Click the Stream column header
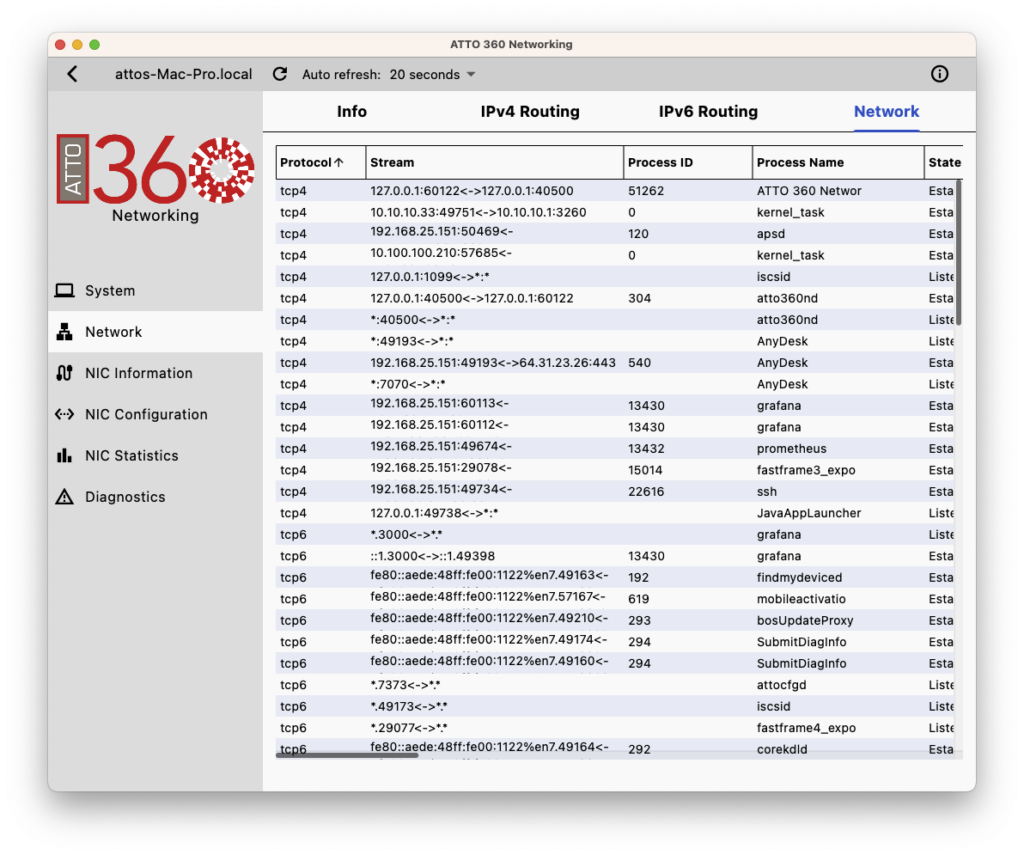The image size is (1024, 855). click(392, 162)
